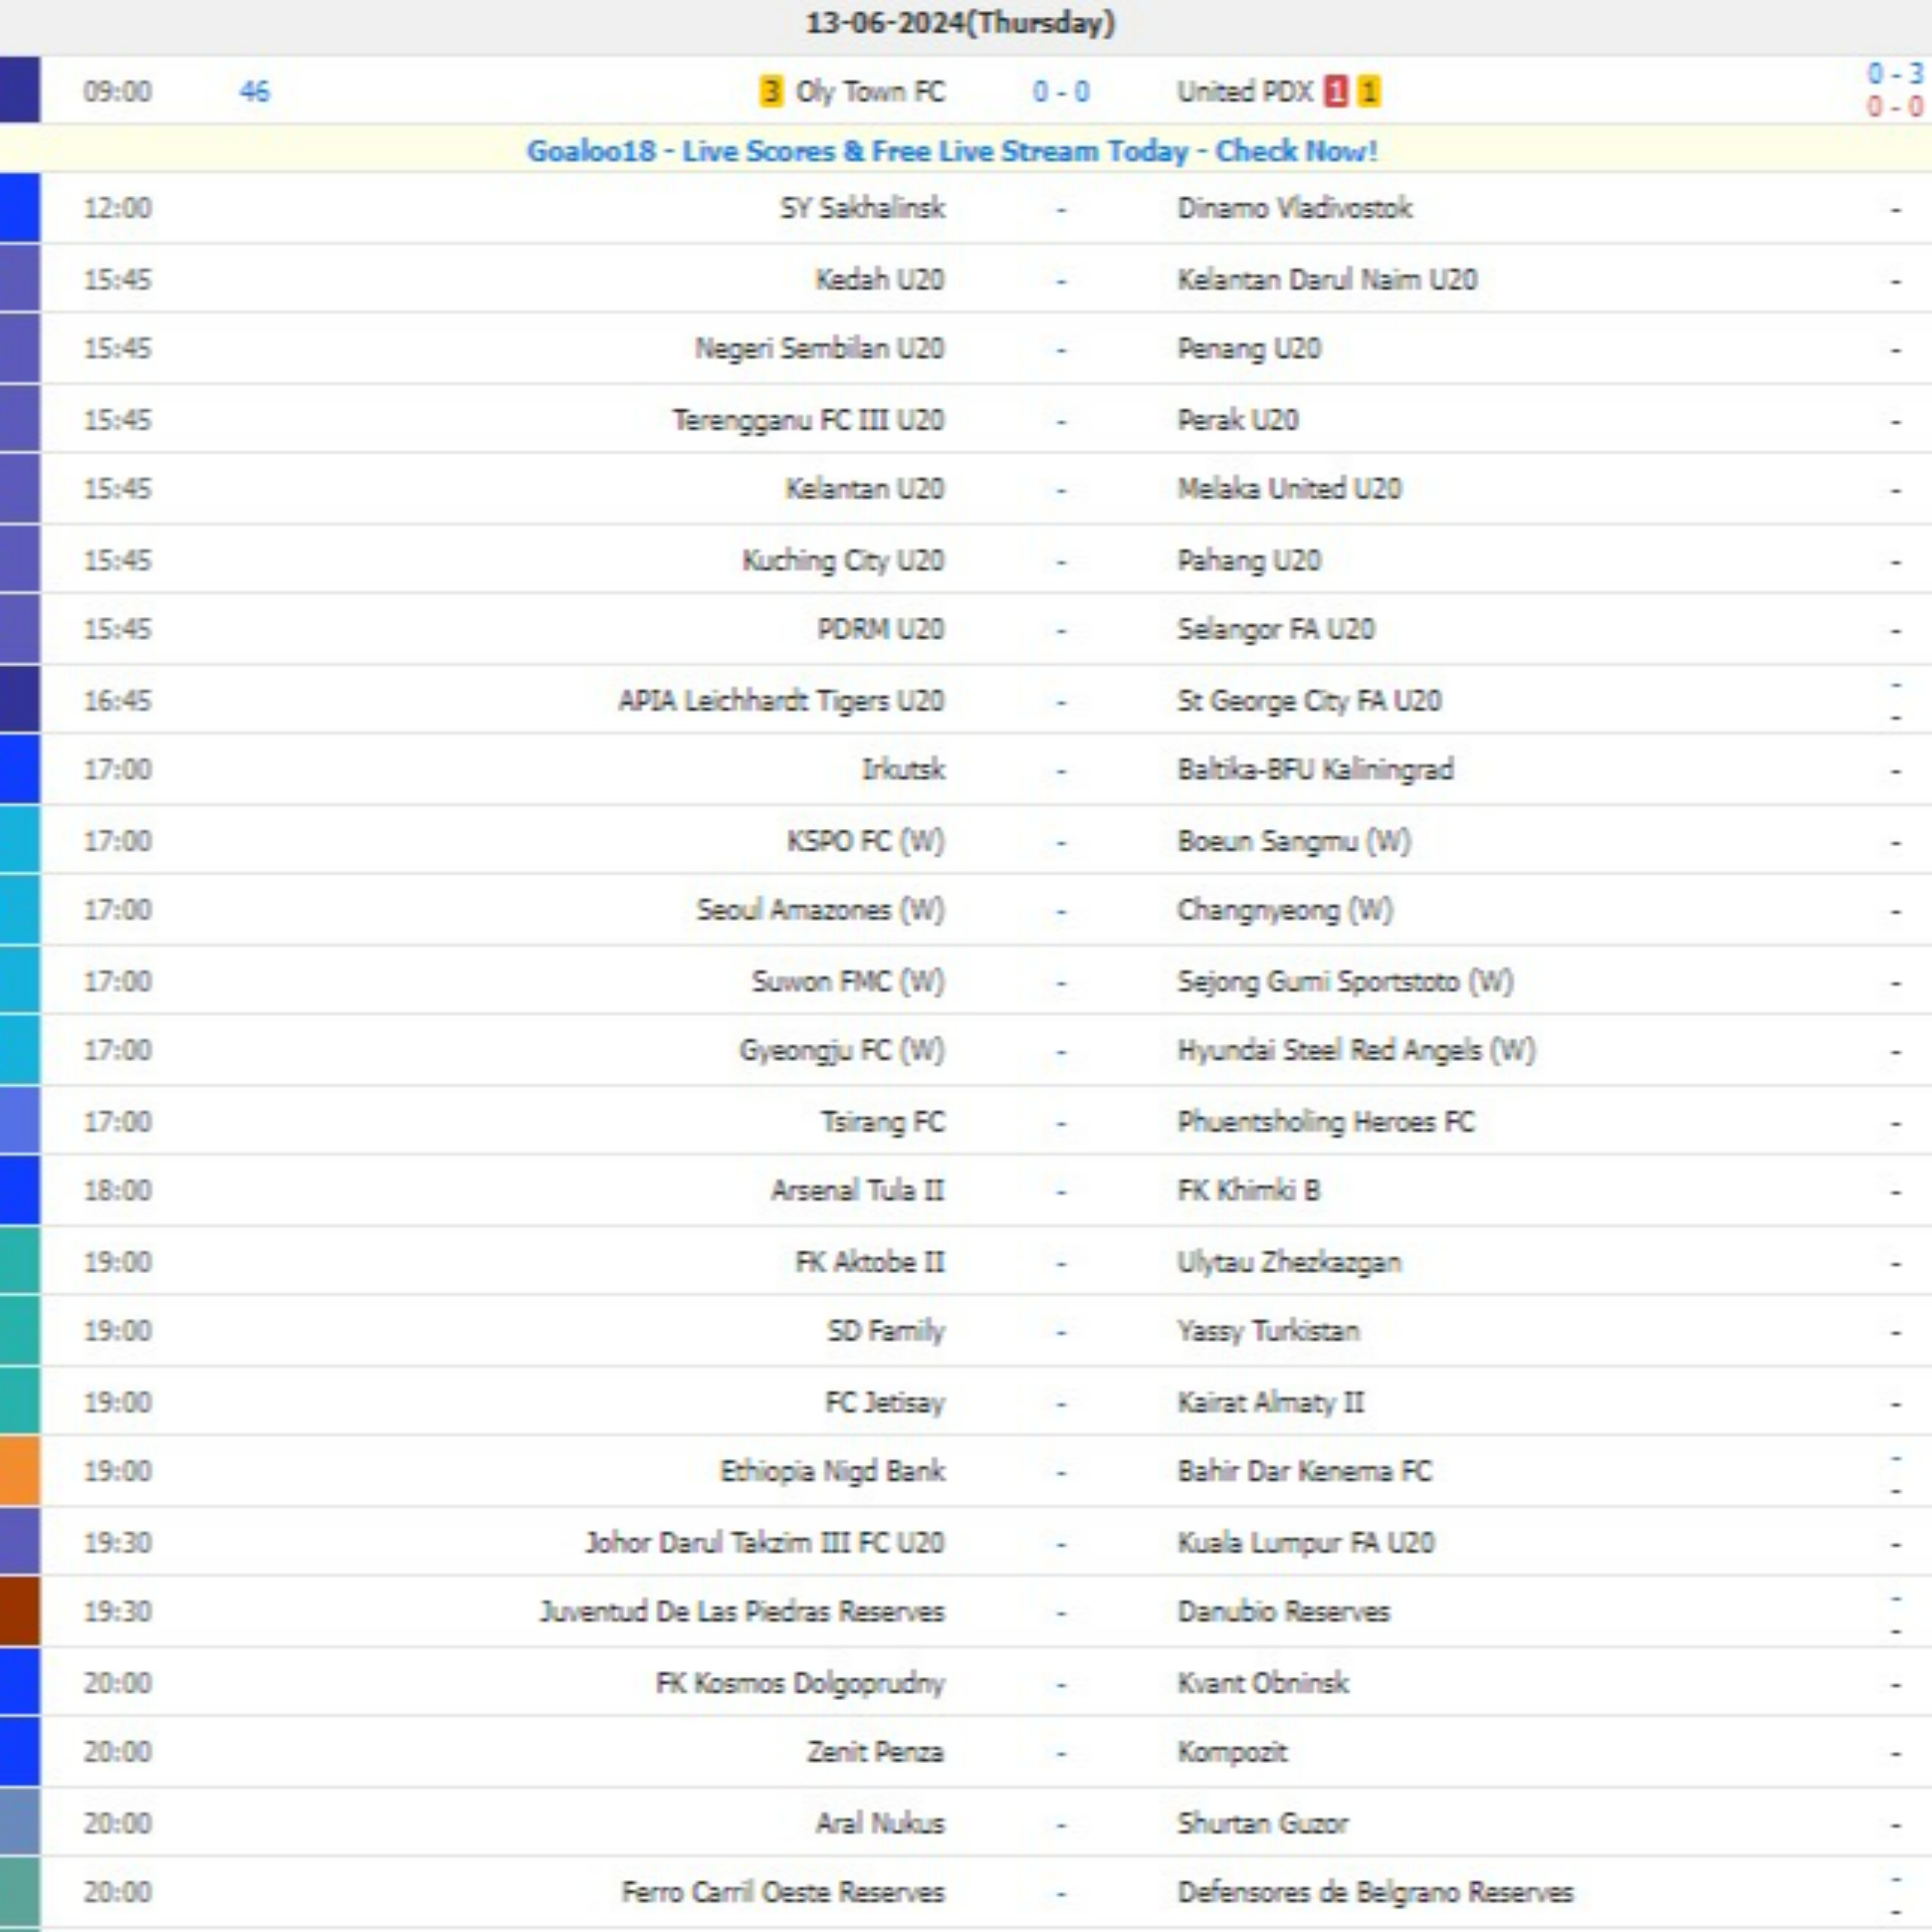Open the SY Sakhalinsk team link
This screenshot has width=1932, height=1932.
click(x=862, y=208)
